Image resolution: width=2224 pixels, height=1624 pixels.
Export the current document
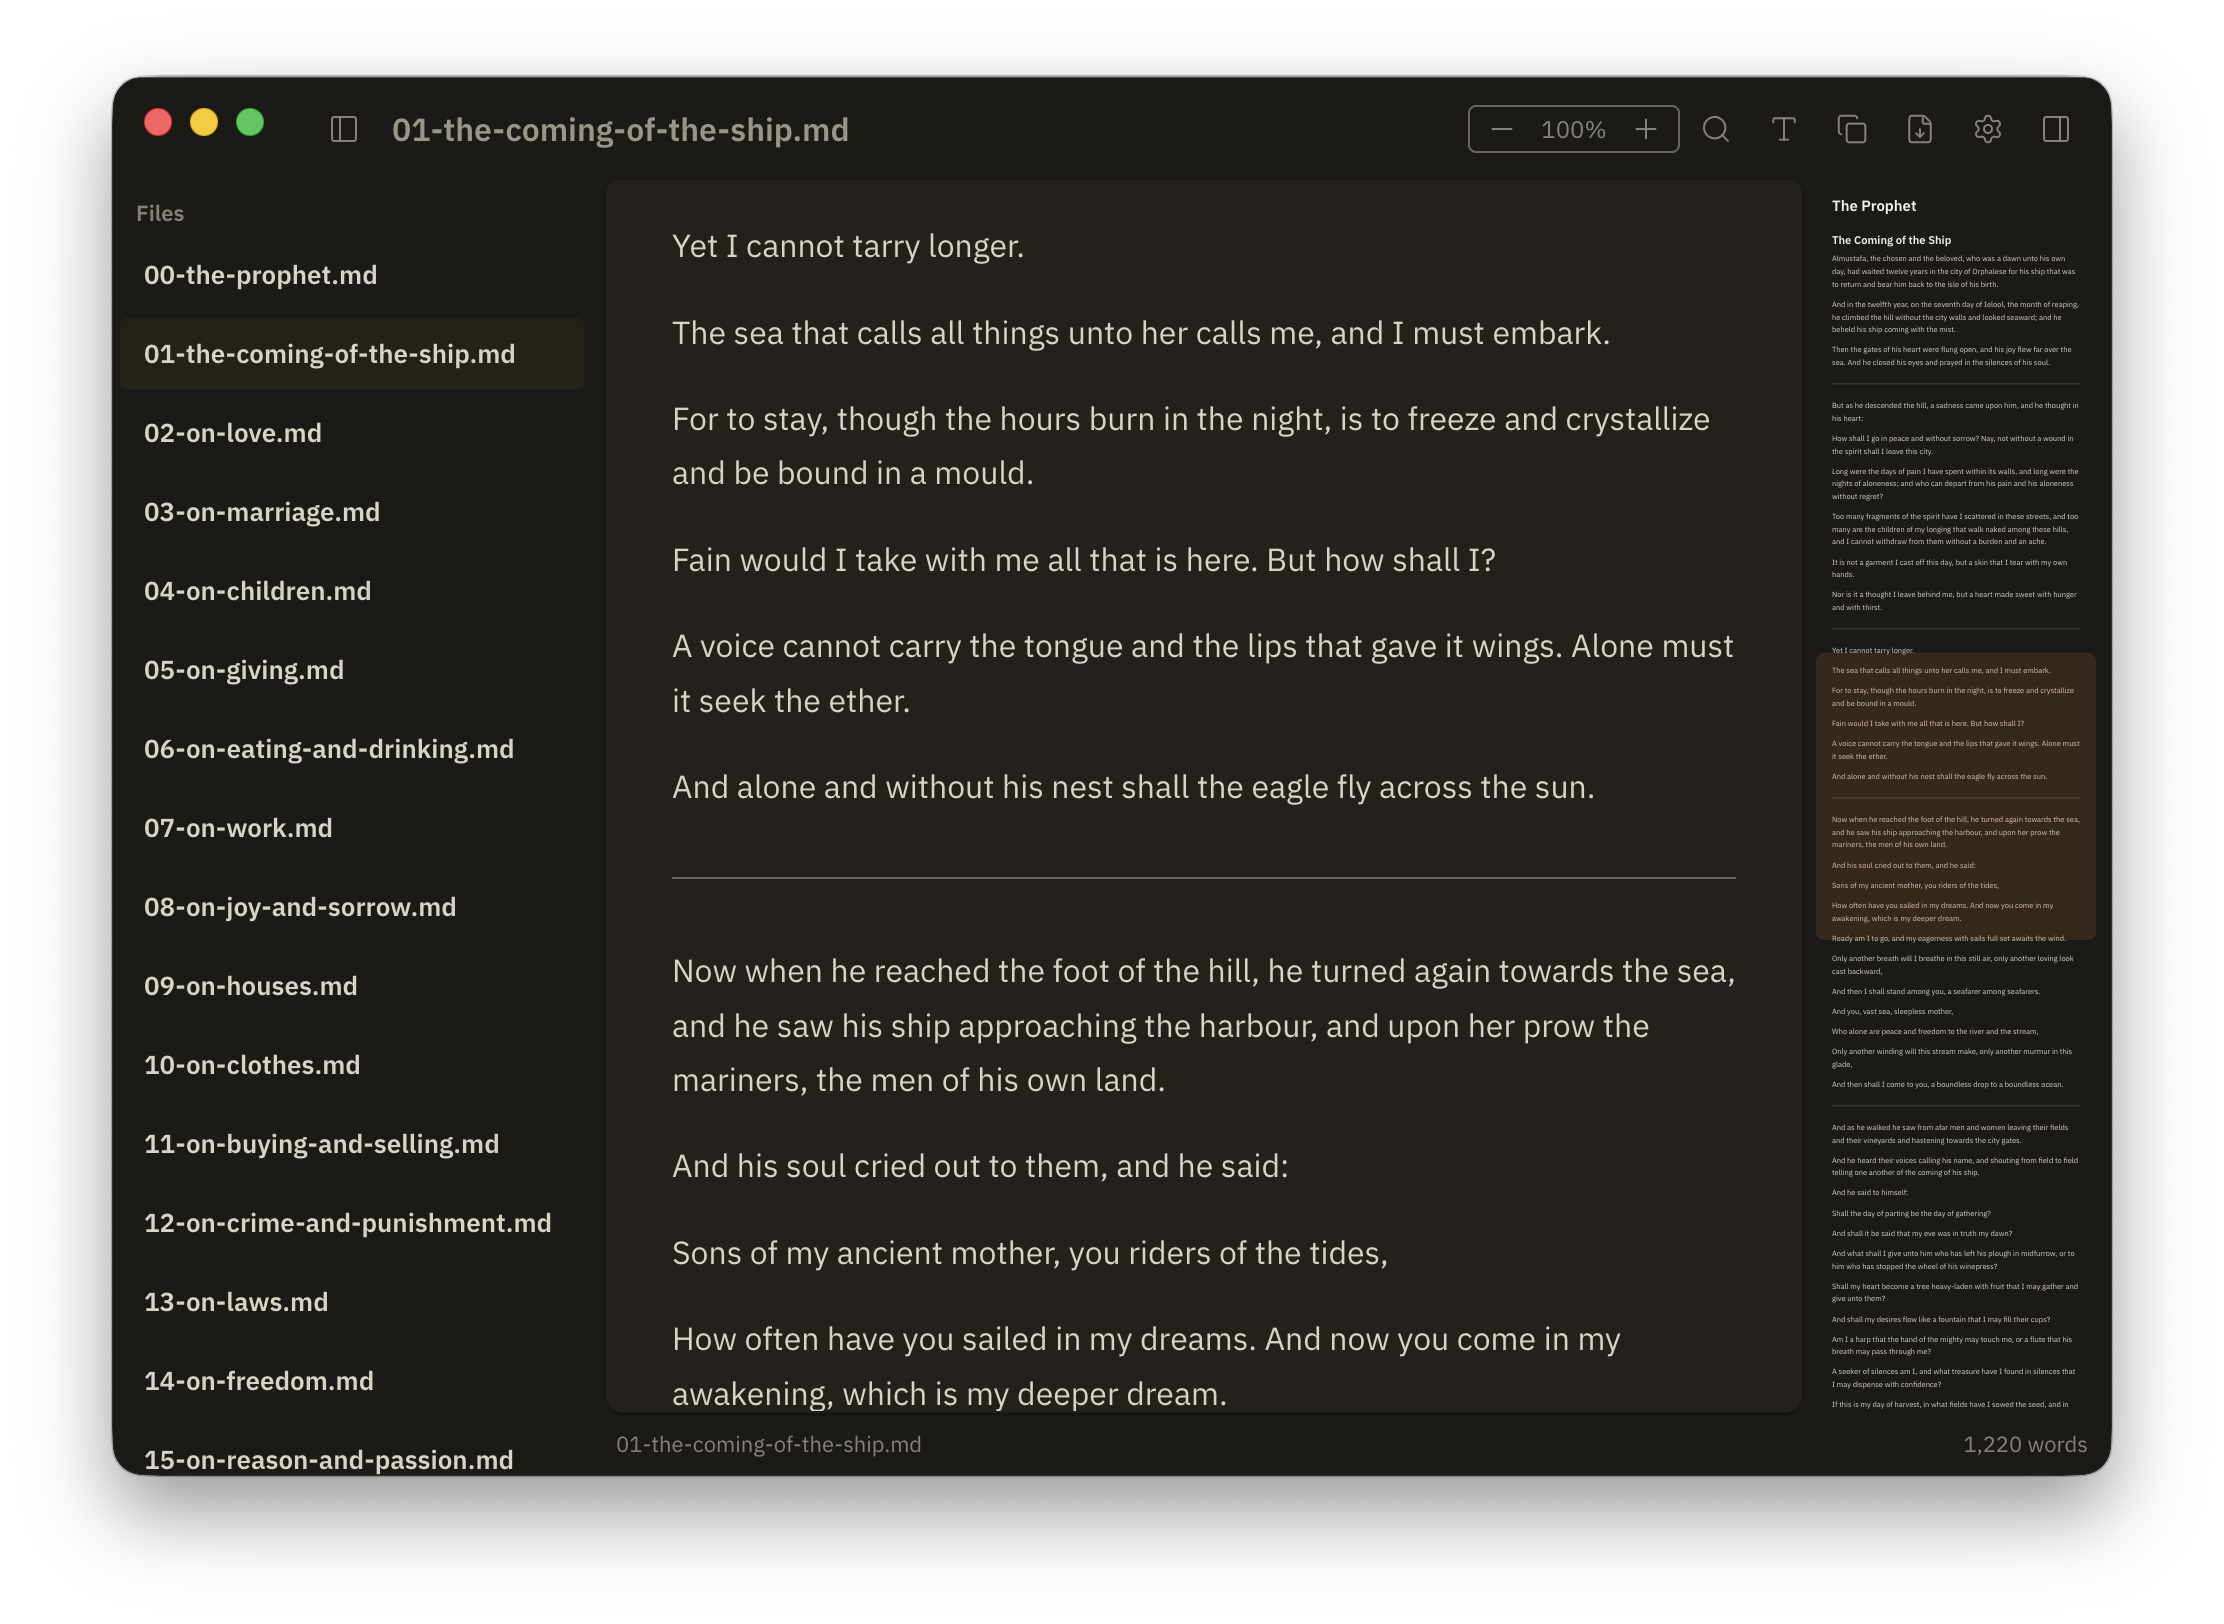1919,129
